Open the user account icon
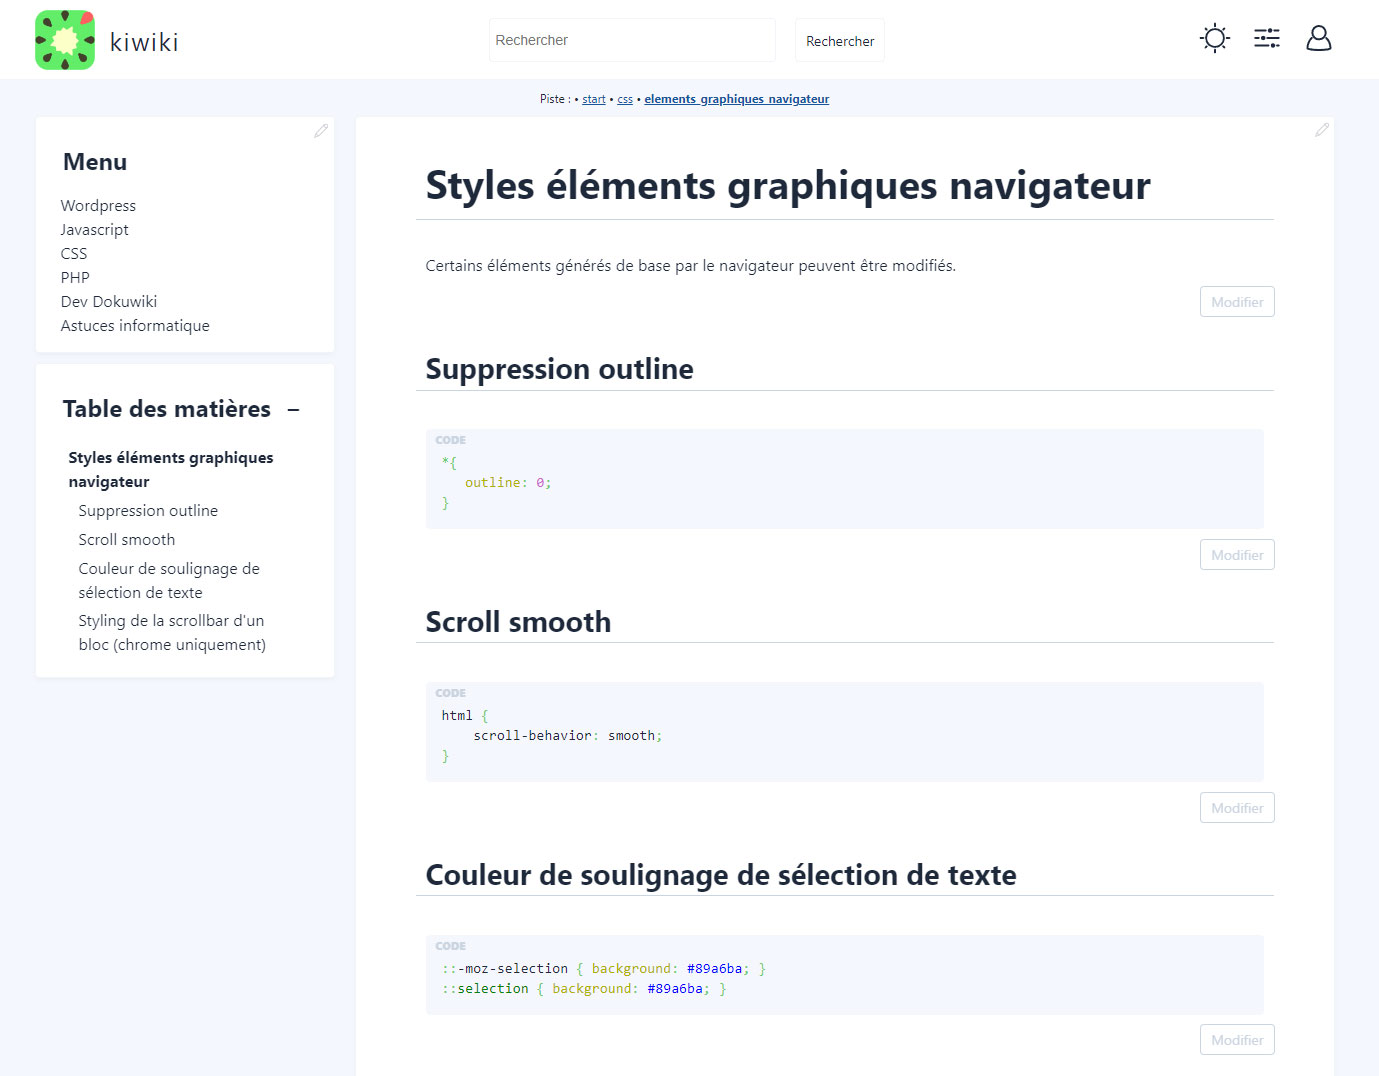Viewport: 1379px width, 1076px height. click(x=1319, y=38)
